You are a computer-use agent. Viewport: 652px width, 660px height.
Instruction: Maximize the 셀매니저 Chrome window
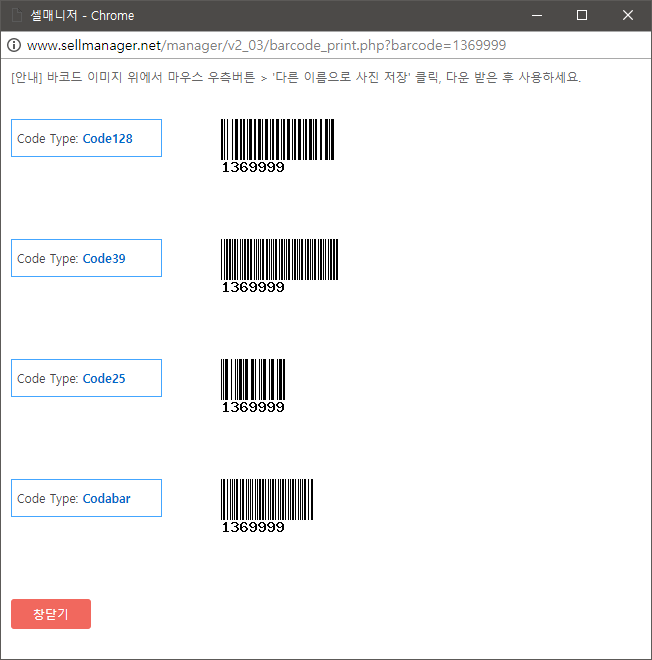pyautogui.click(x=582, y=16)
